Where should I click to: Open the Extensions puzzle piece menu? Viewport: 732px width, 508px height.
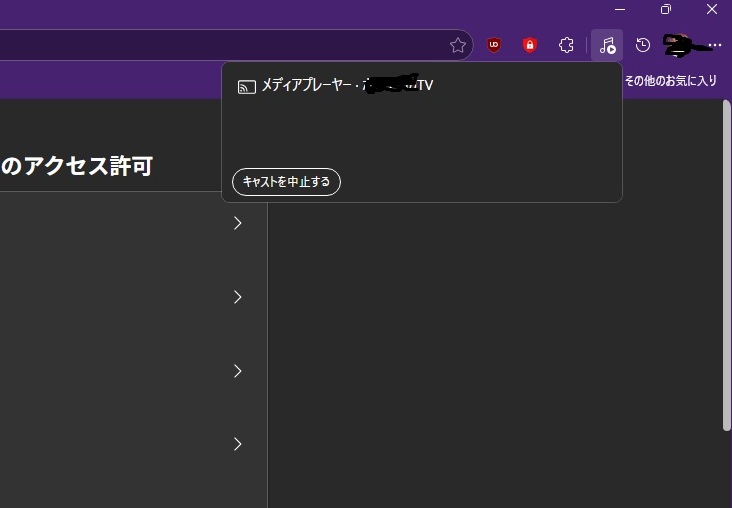coord(566,45)
